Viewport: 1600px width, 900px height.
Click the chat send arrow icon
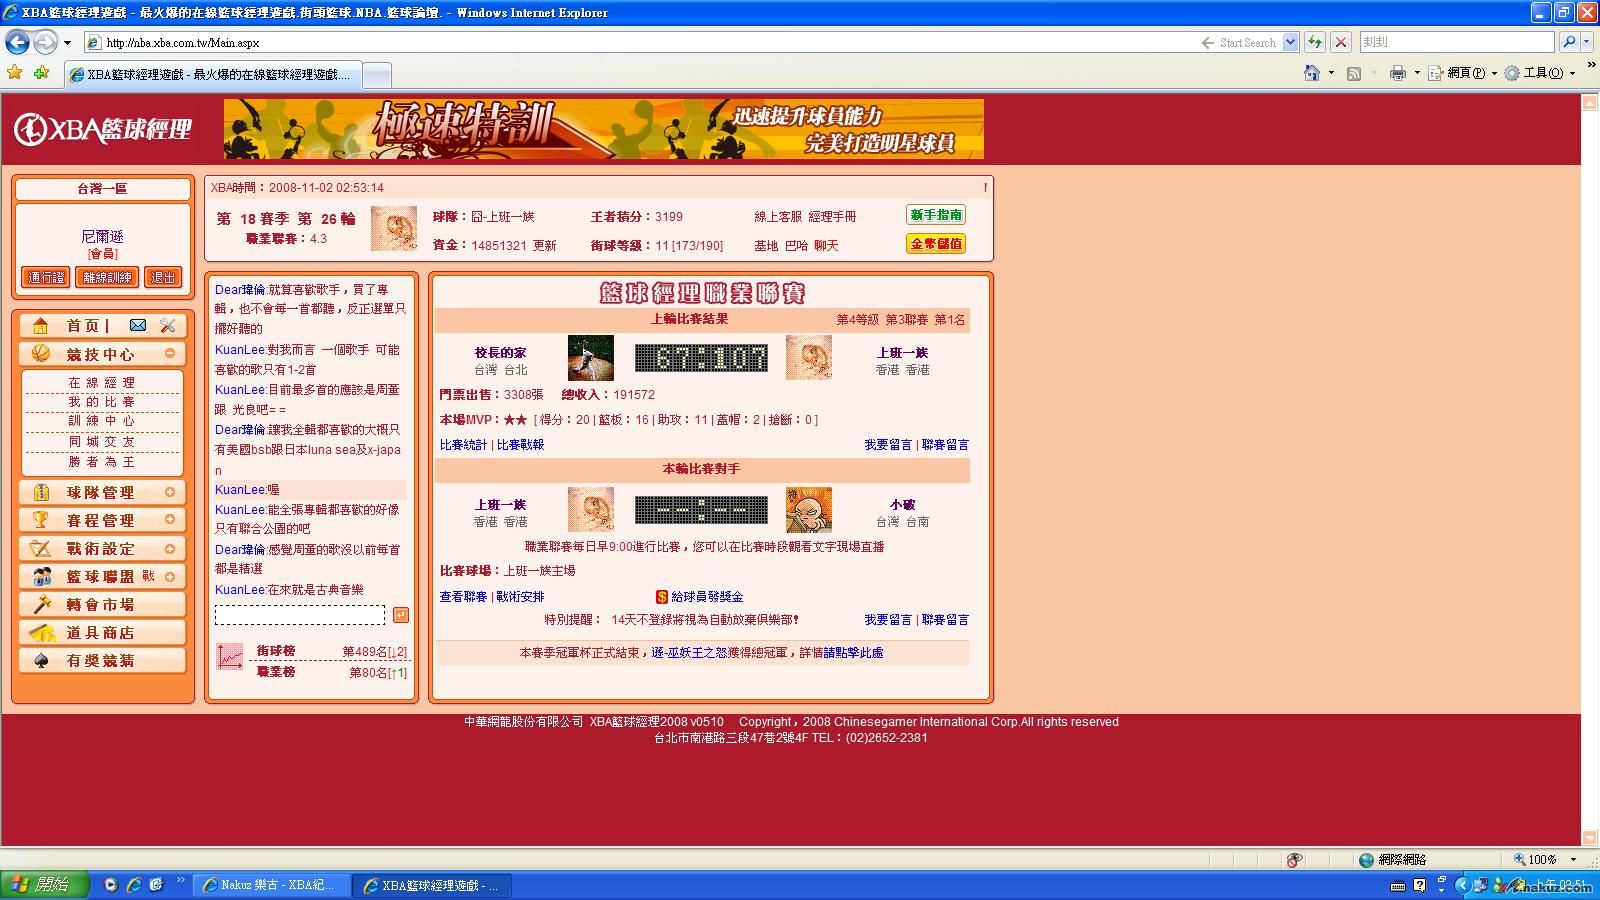coord(401,615)
